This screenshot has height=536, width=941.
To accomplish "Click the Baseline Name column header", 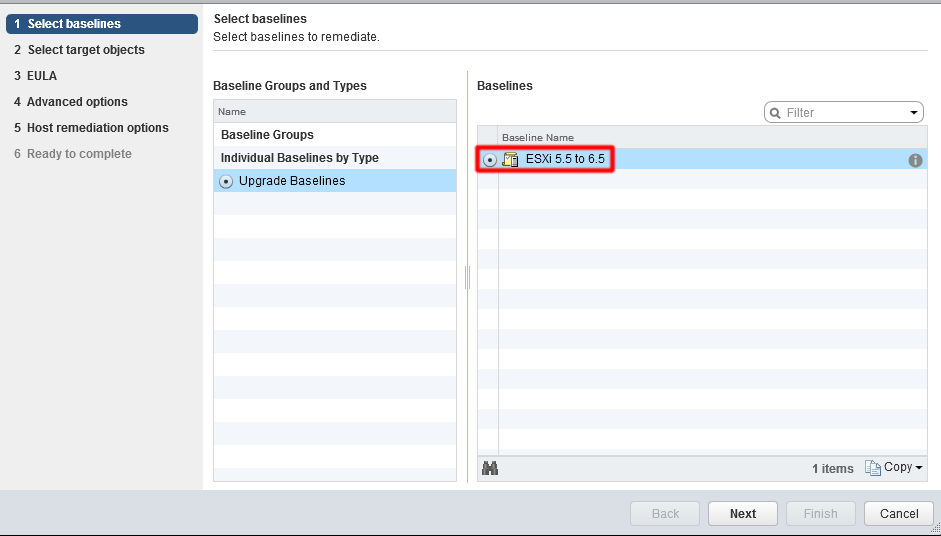I will click(712, 137).
